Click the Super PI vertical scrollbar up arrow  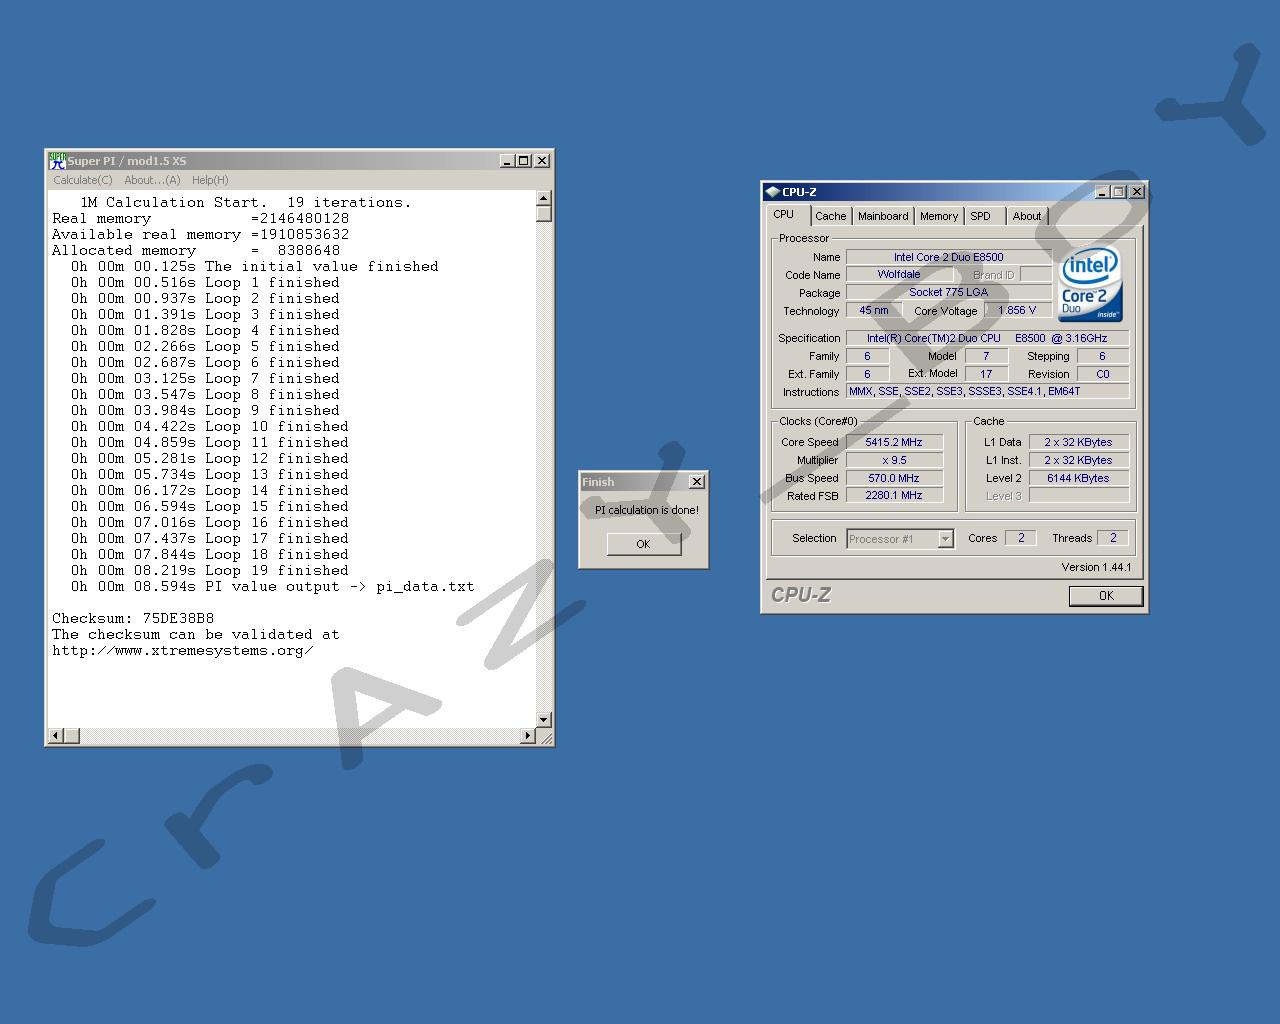click(x=544, y=198)
